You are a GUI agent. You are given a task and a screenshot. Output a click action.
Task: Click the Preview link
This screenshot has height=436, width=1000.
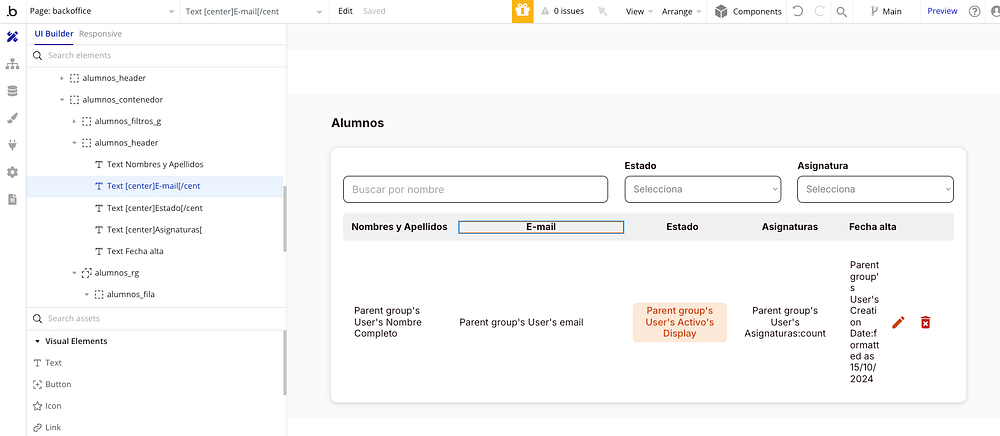coord(942,11)
